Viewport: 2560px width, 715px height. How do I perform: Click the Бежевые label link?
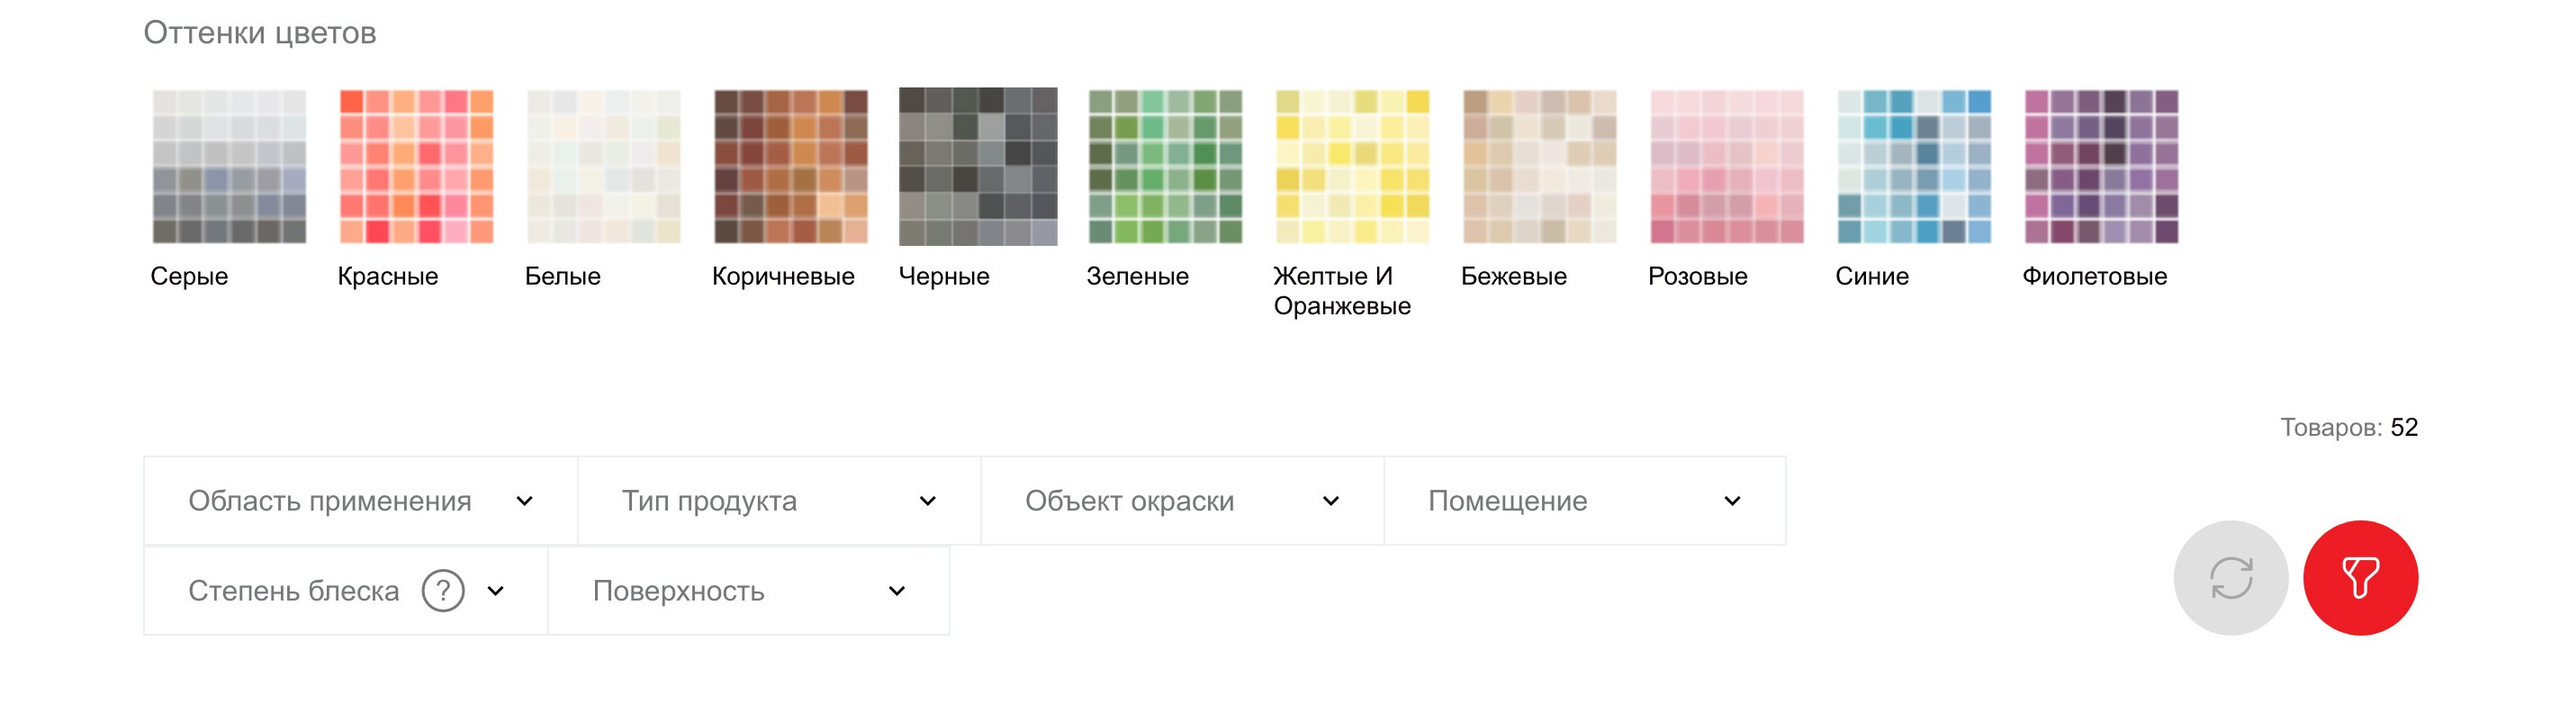1512,276
